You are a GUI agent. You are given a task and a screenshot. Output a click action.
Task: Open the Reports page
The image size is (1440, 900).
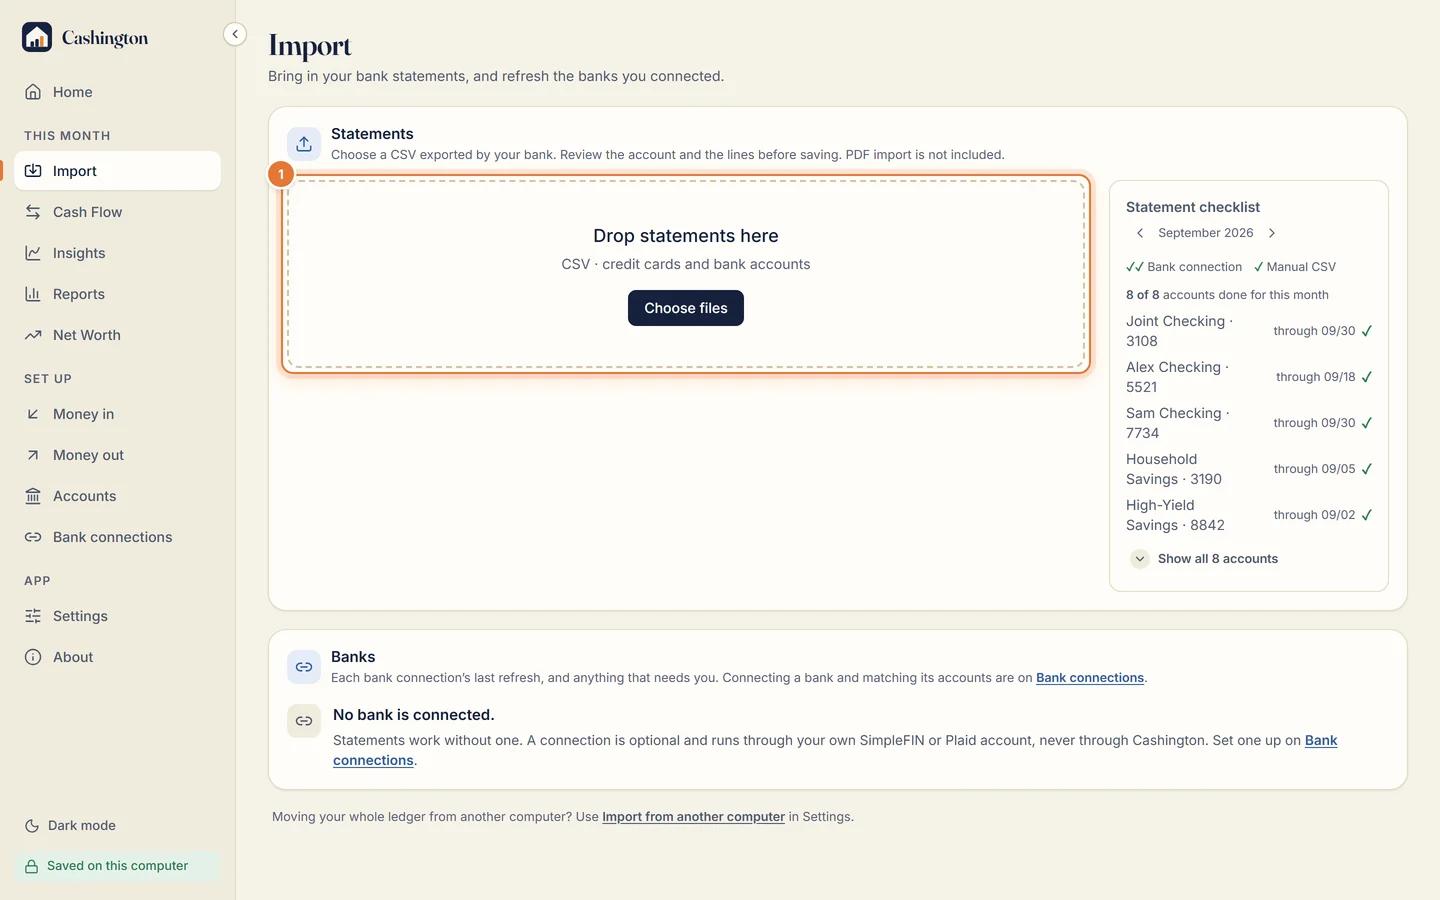tap(118, 294)
